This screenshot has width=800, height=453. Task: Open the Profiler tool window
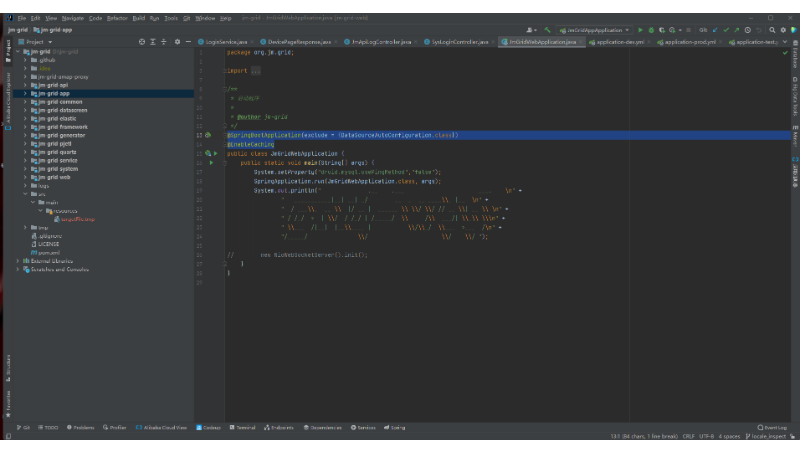pyautogui.click(x=114, y=427)
